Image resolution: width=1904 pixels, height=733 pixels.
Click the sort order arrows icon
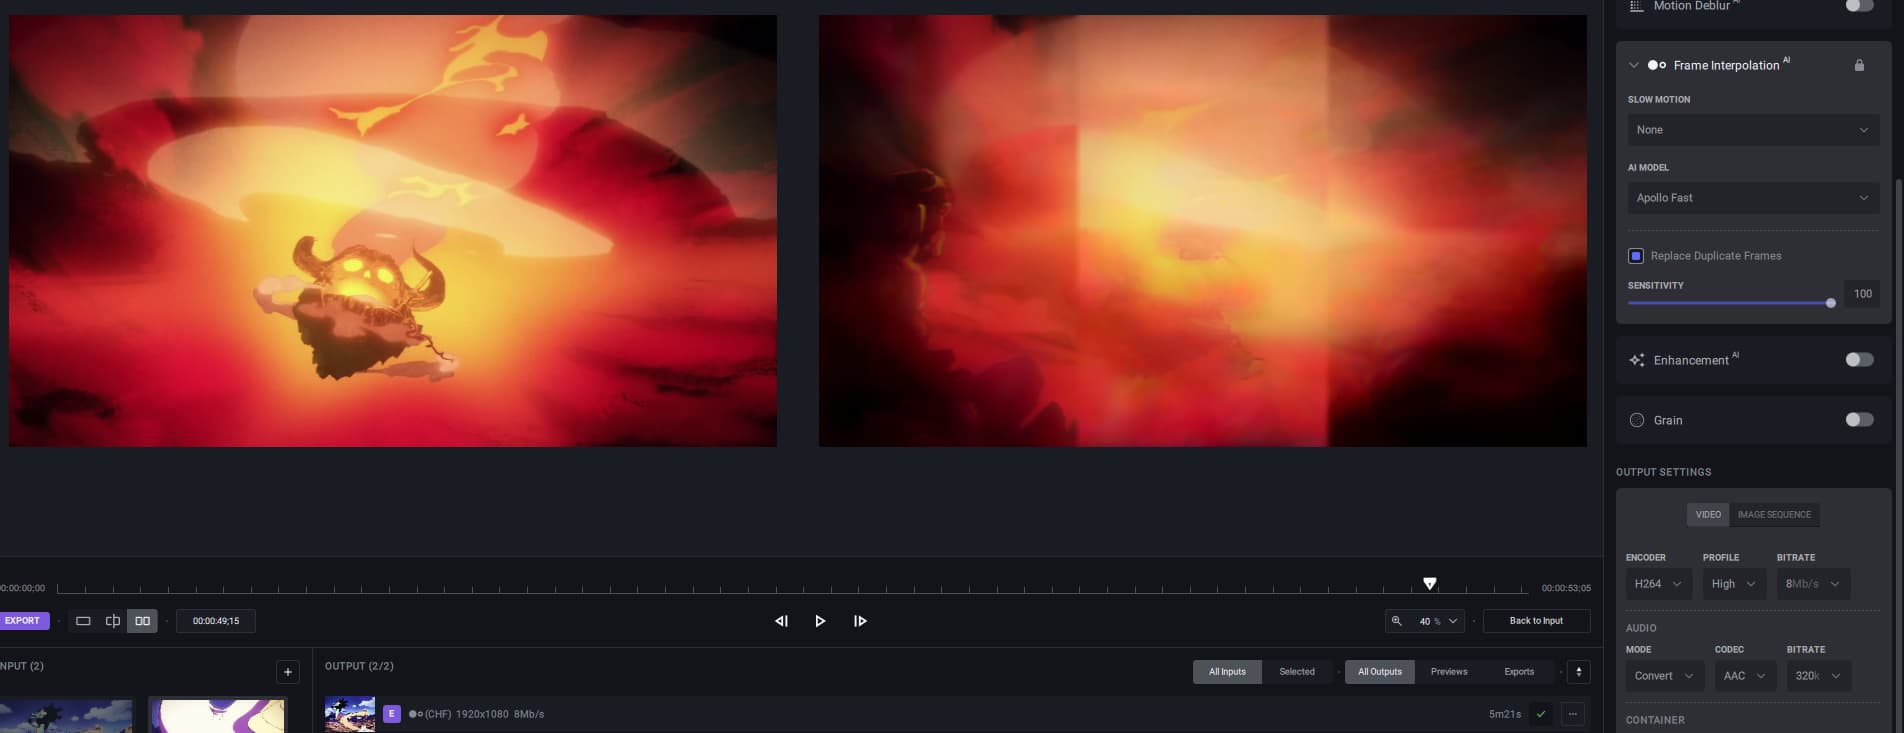pos(1579,672)
